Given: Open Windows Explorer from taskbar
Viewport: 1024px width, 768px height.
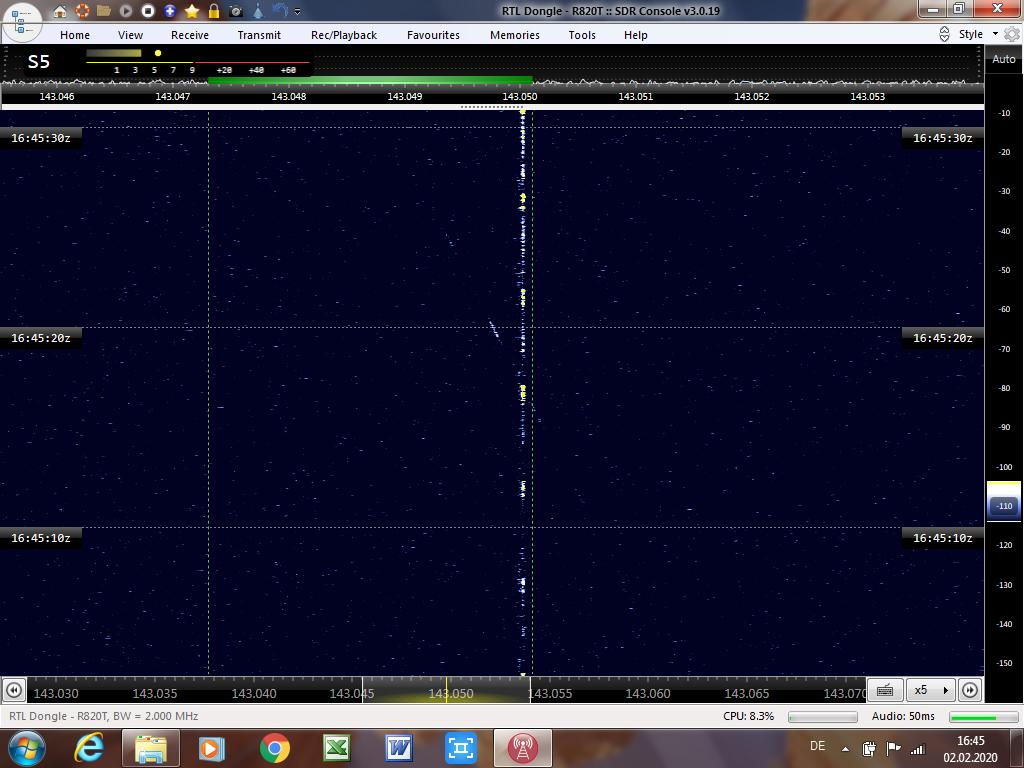Looking at the screenshot, I should click(151, 748).
